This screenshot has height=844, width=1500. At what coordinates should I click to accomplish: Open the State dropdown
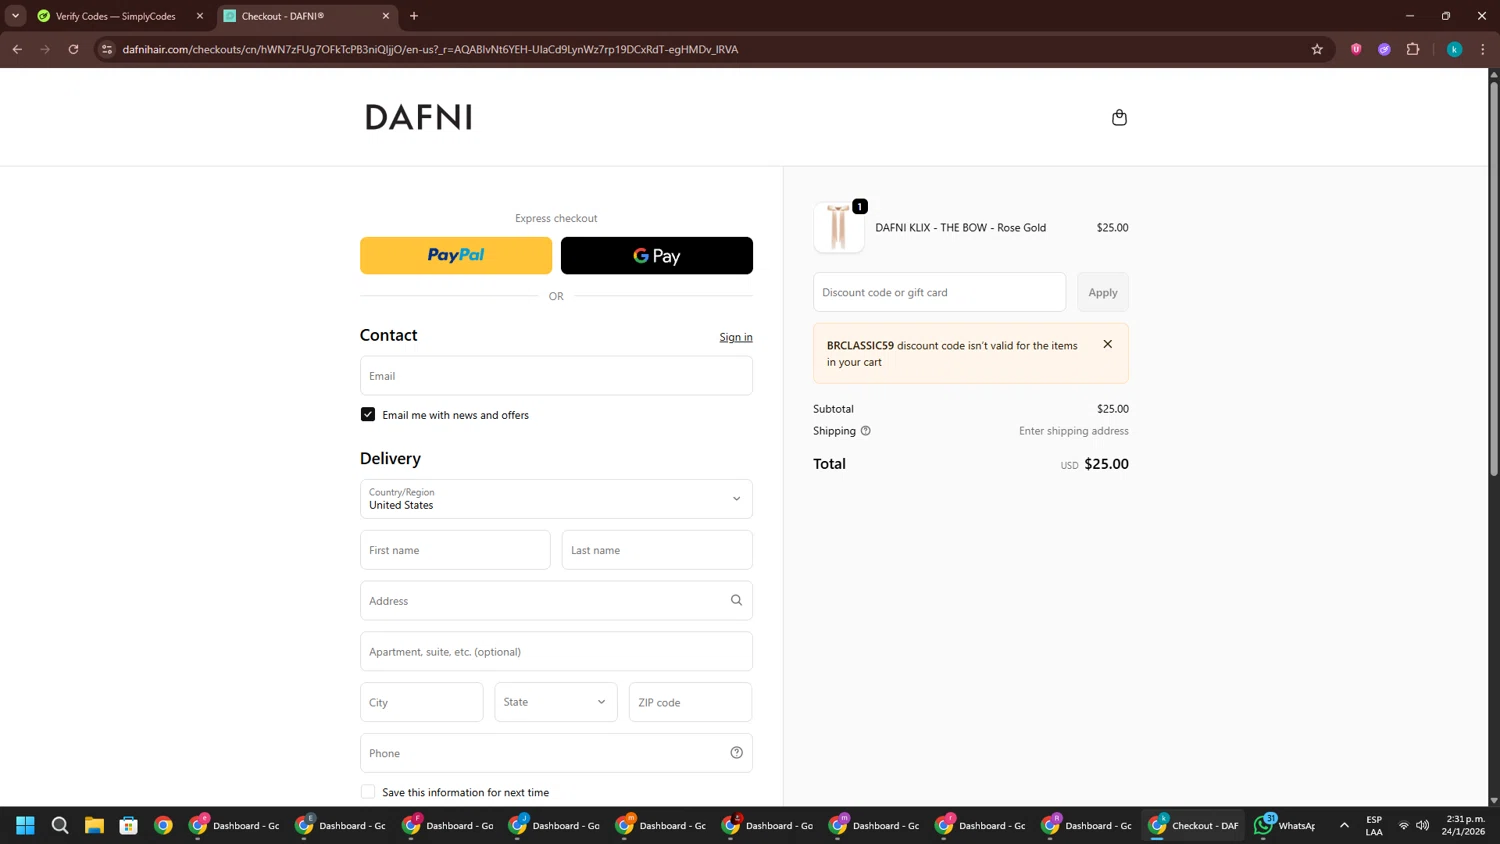coord(556,702)
